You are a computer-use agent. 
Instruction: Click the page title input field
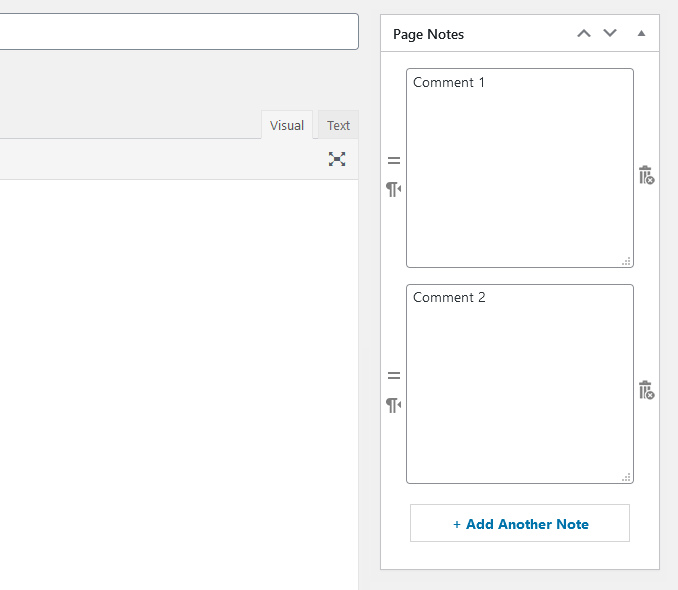(x=179, y=31)
